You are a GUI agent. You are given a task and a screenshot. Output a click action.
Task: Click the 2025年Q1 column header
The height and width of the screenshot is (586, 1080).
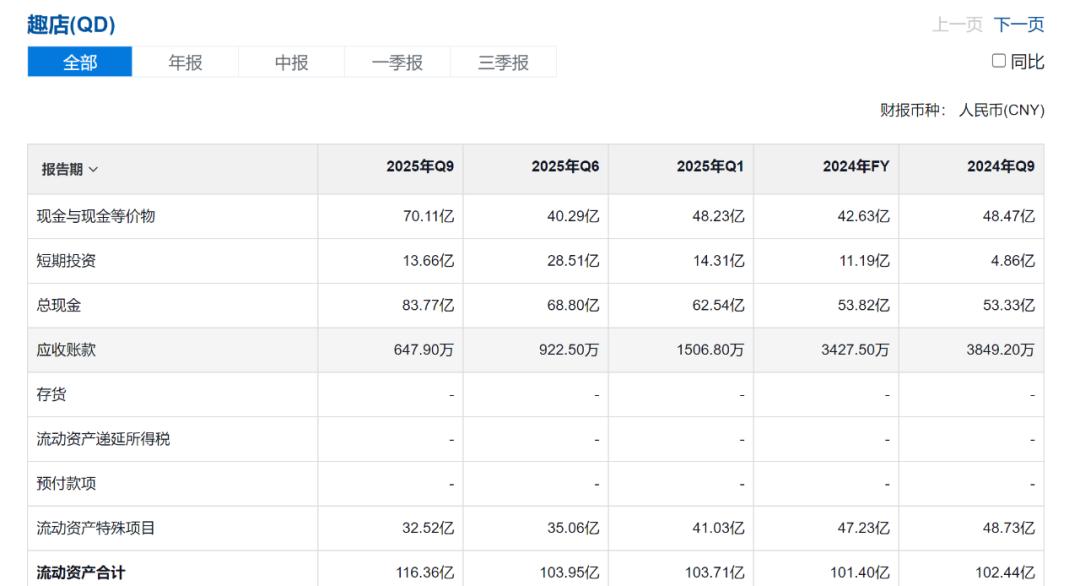click(710, 168)
